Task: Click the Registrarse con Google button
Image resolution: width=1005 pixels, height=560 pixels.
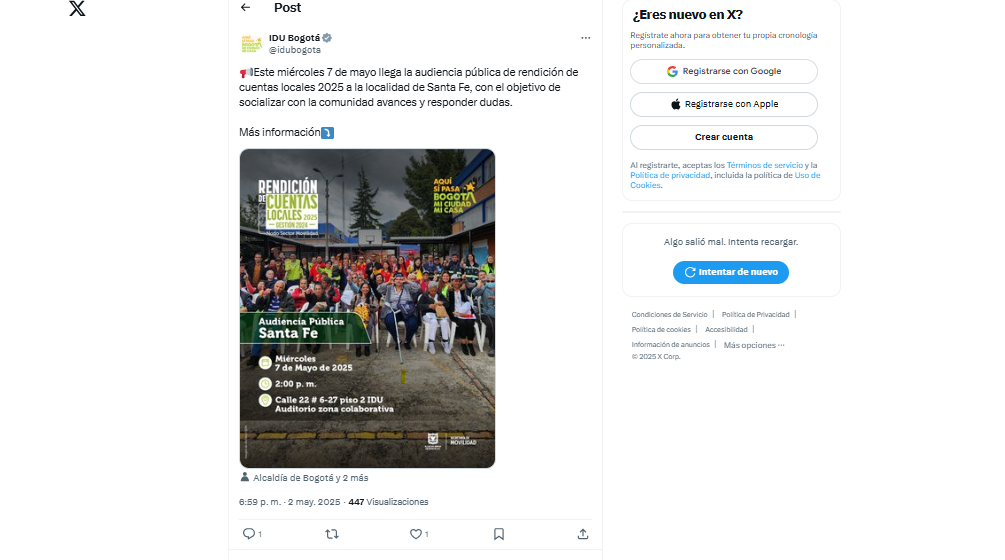Action: (724, 71)
